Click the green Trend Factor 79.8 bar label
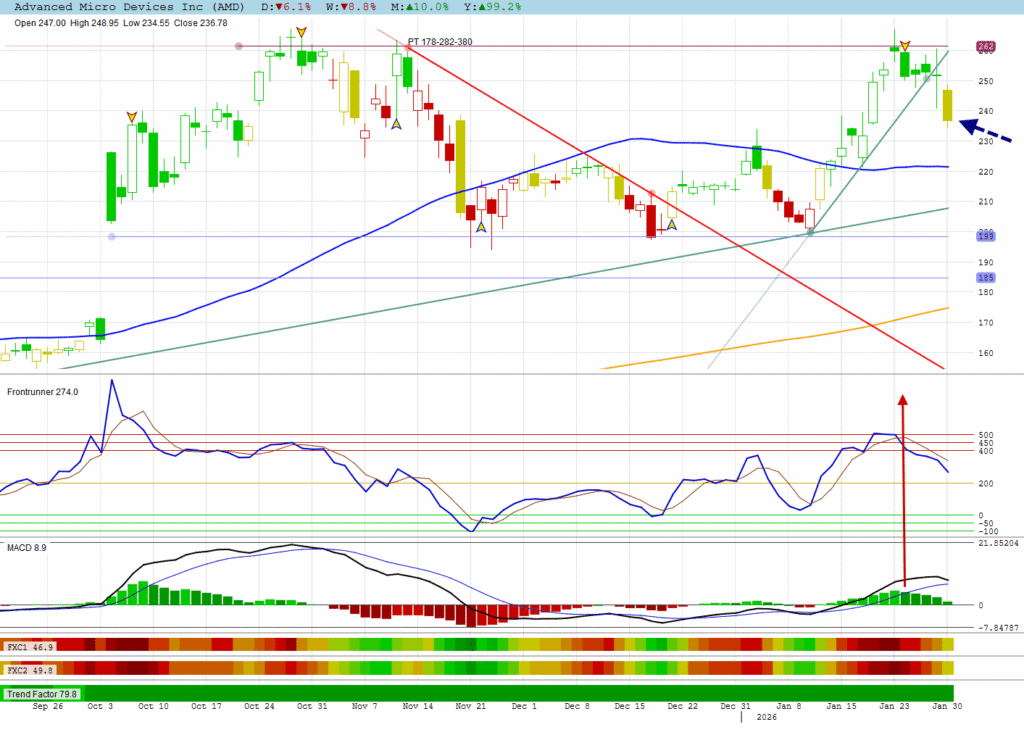The width and height of the screenshot is (1024, 735). click(x=42, y=693)
